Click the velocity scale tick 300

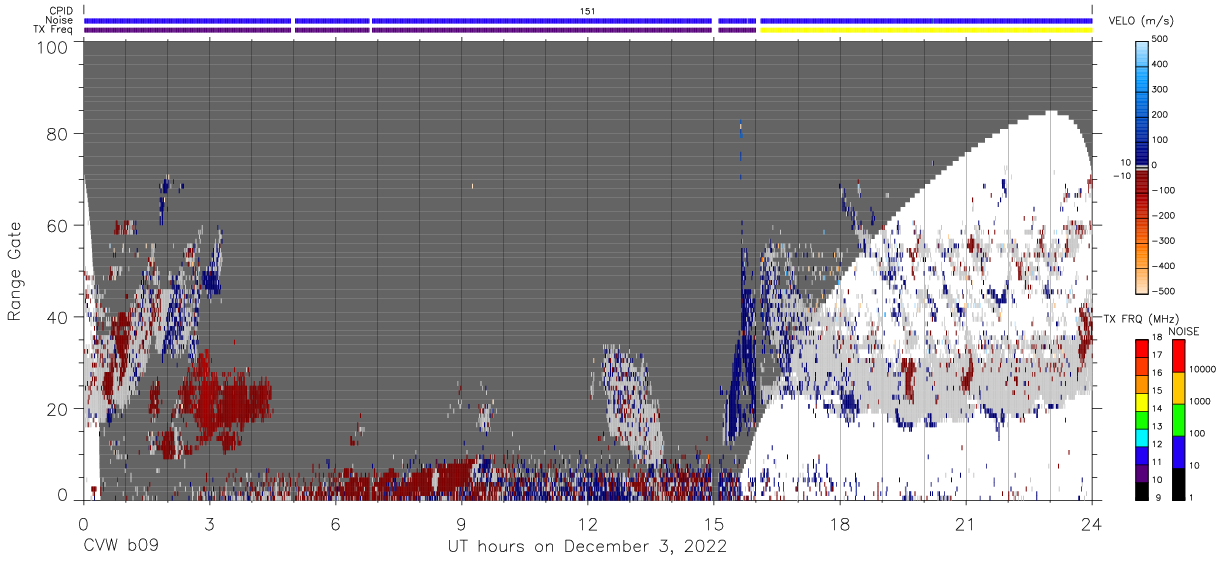point(1161,89)
